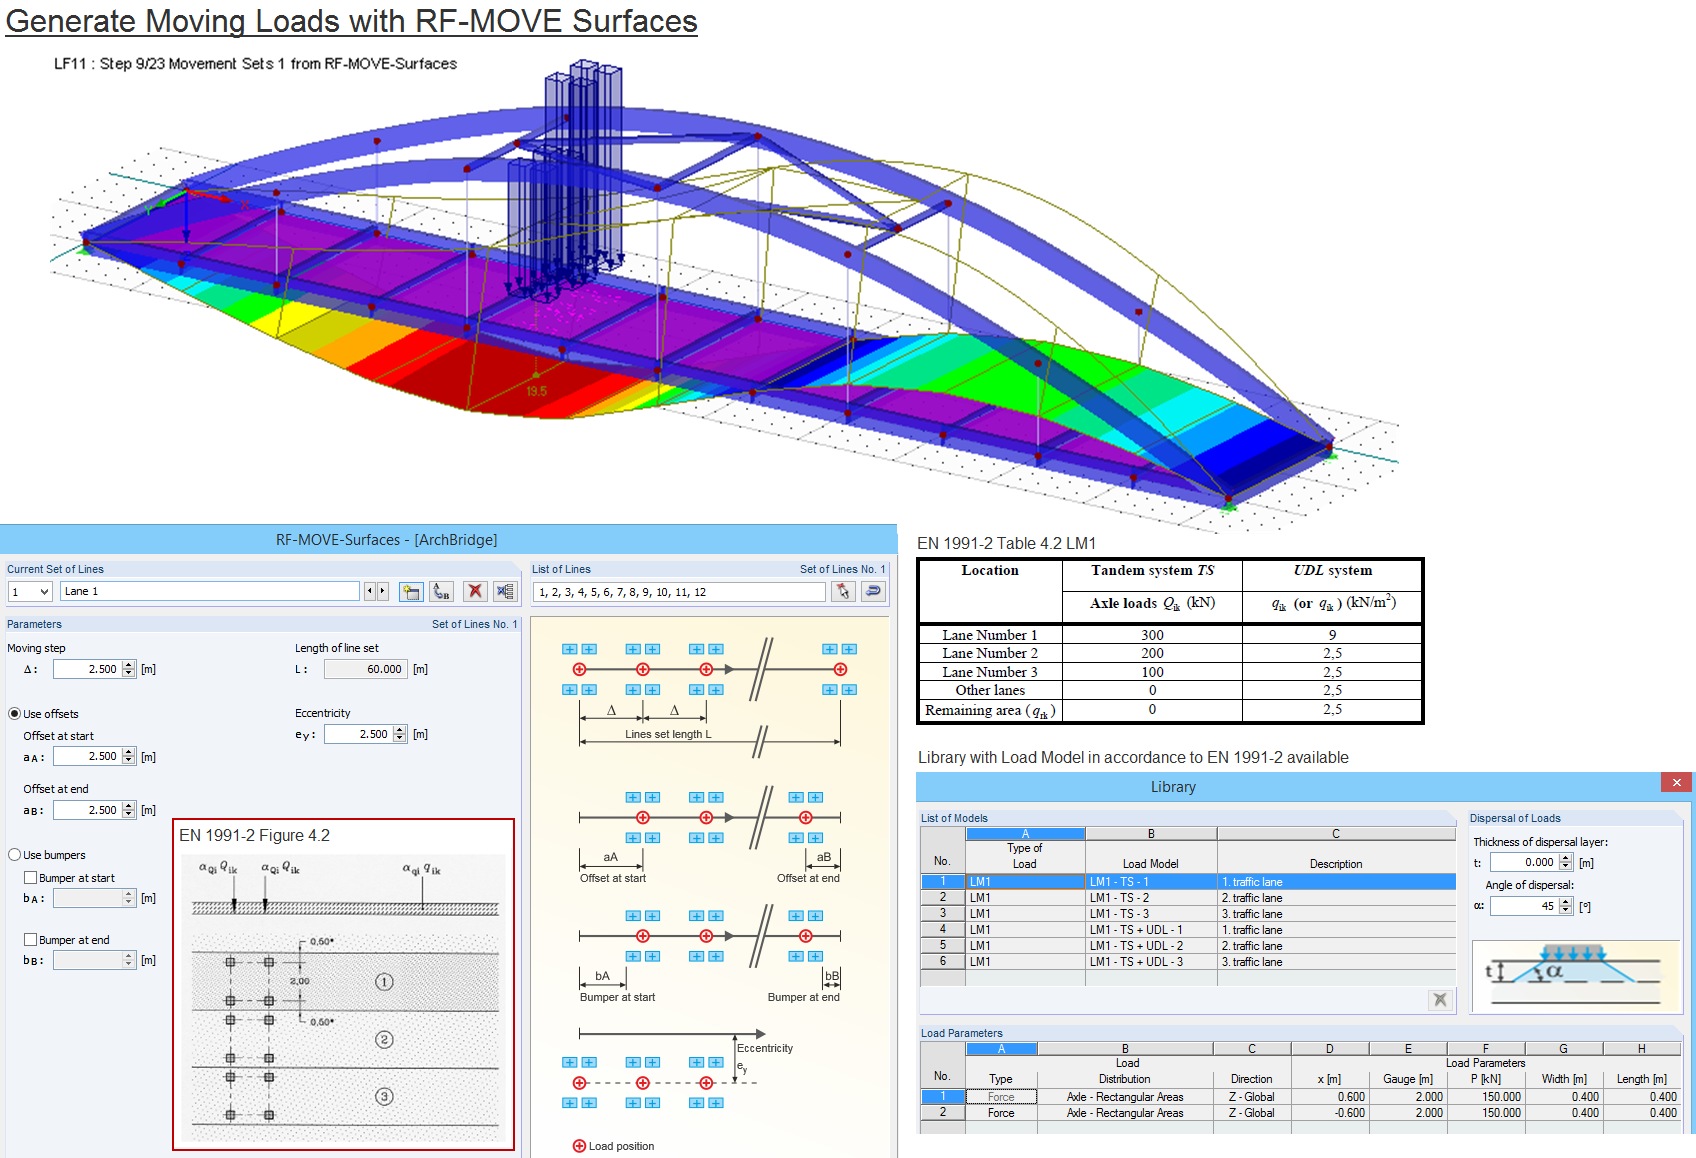Click Gauge value 2.000 in Load Parameters row 1
The image size is (1696, 1158).
point(1407,1097)
